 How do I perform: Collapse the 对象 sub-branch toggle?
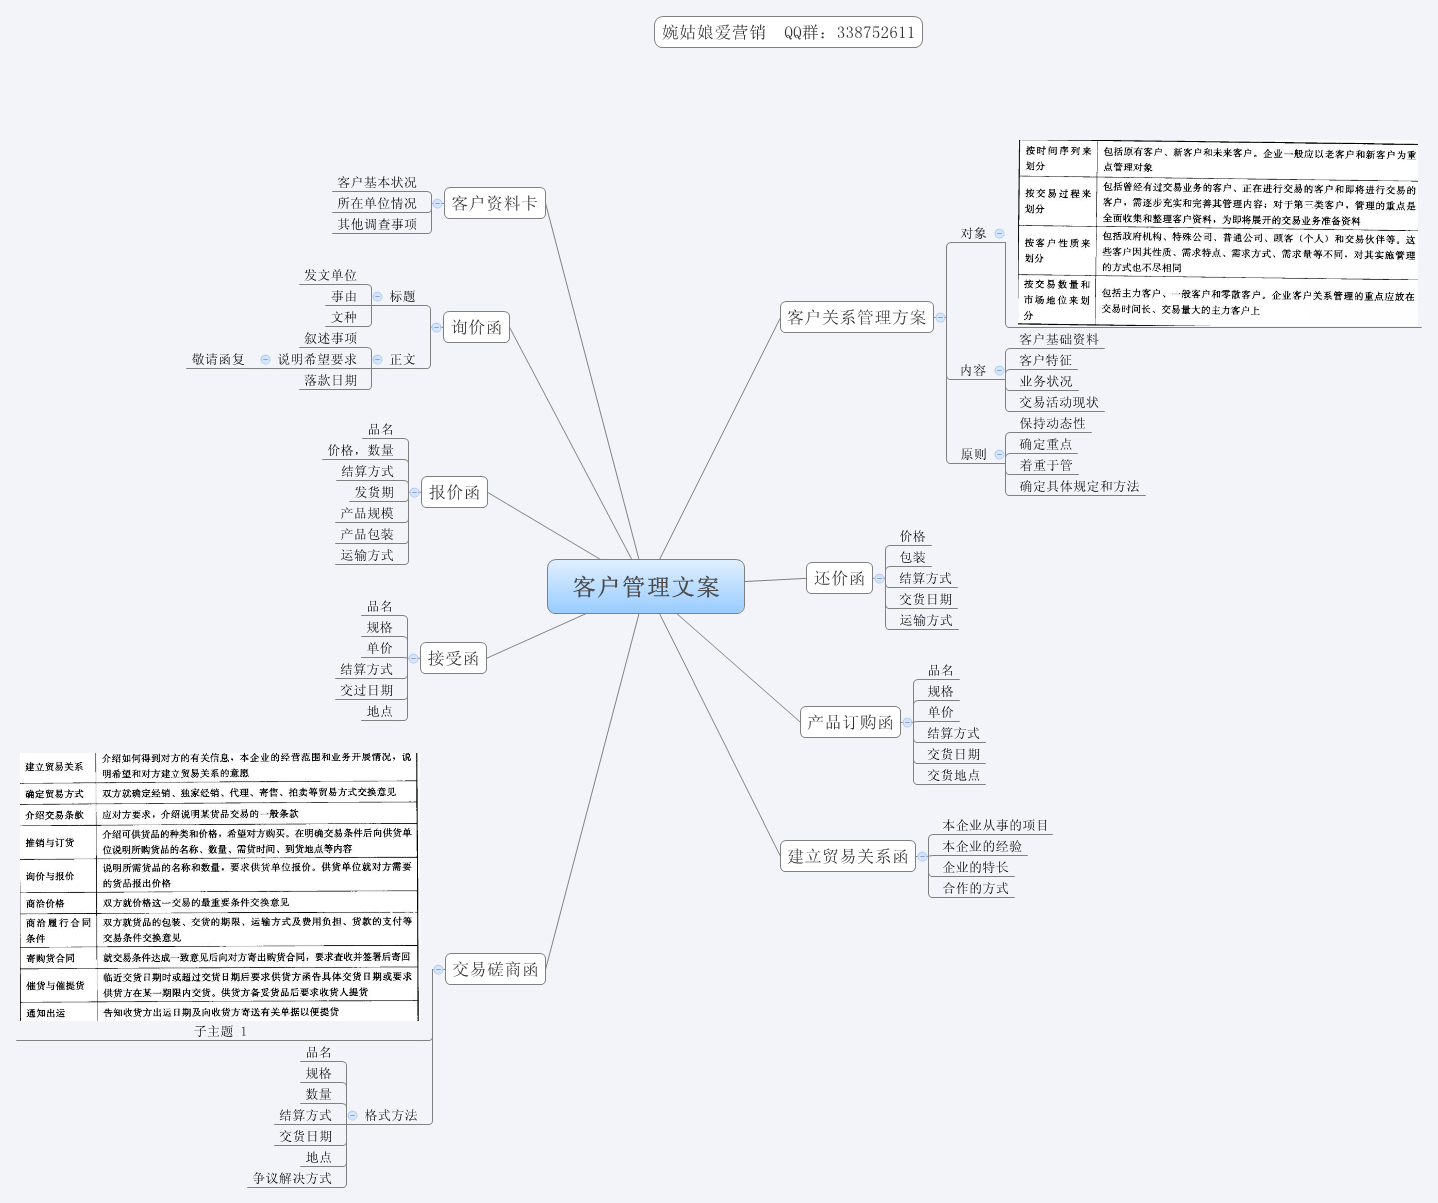tap(999, 233)
